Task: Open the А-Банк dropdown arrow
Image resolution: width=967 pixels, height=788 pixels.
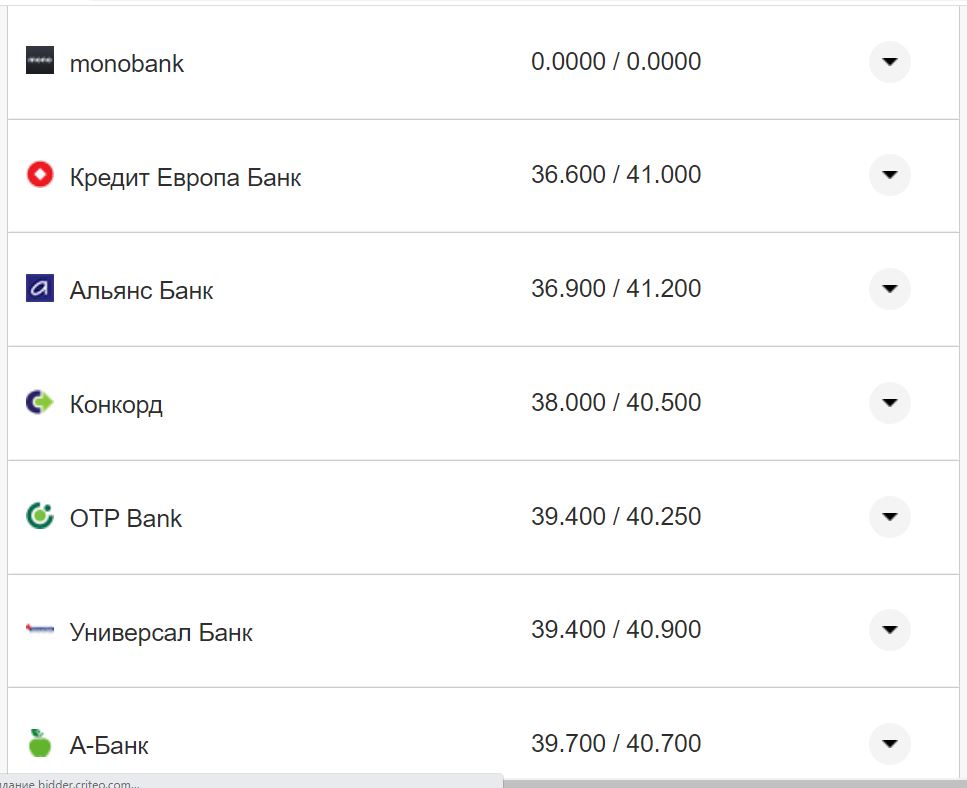Action: [889, 743]
